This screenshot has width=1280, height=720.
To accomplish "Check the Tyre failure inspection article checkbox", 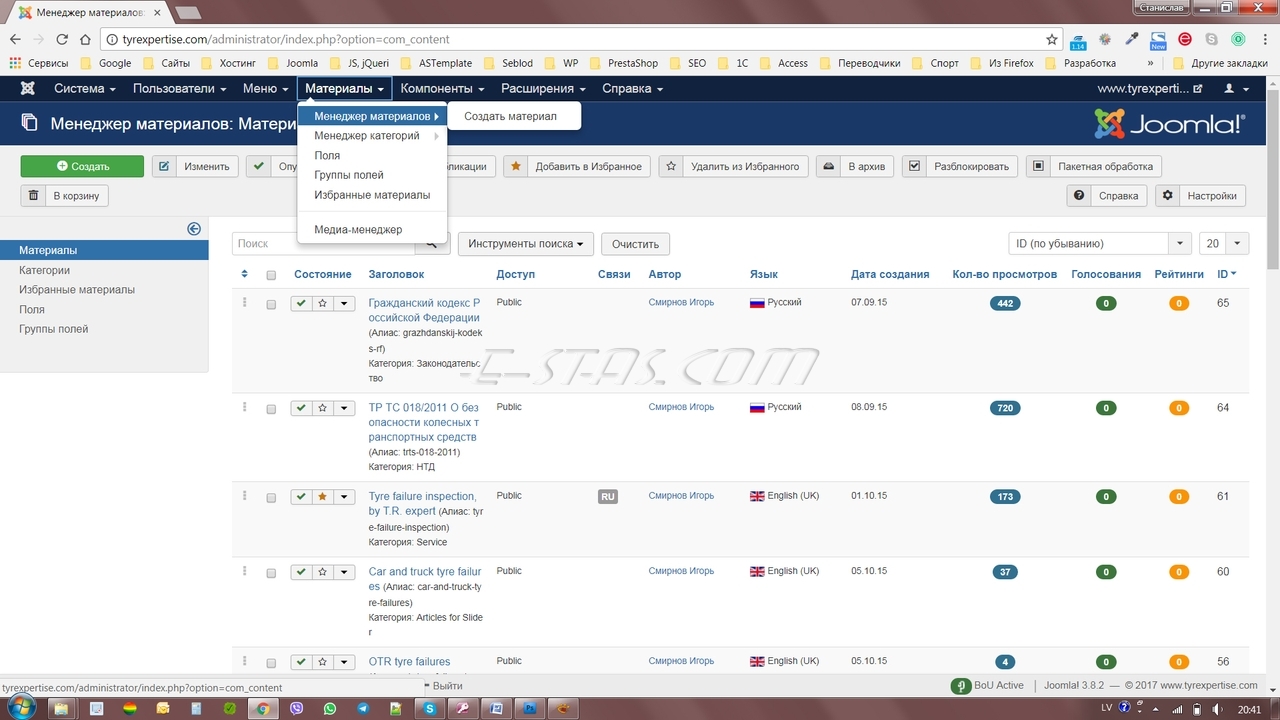I will pyautogui.click(x=271, y=498).
